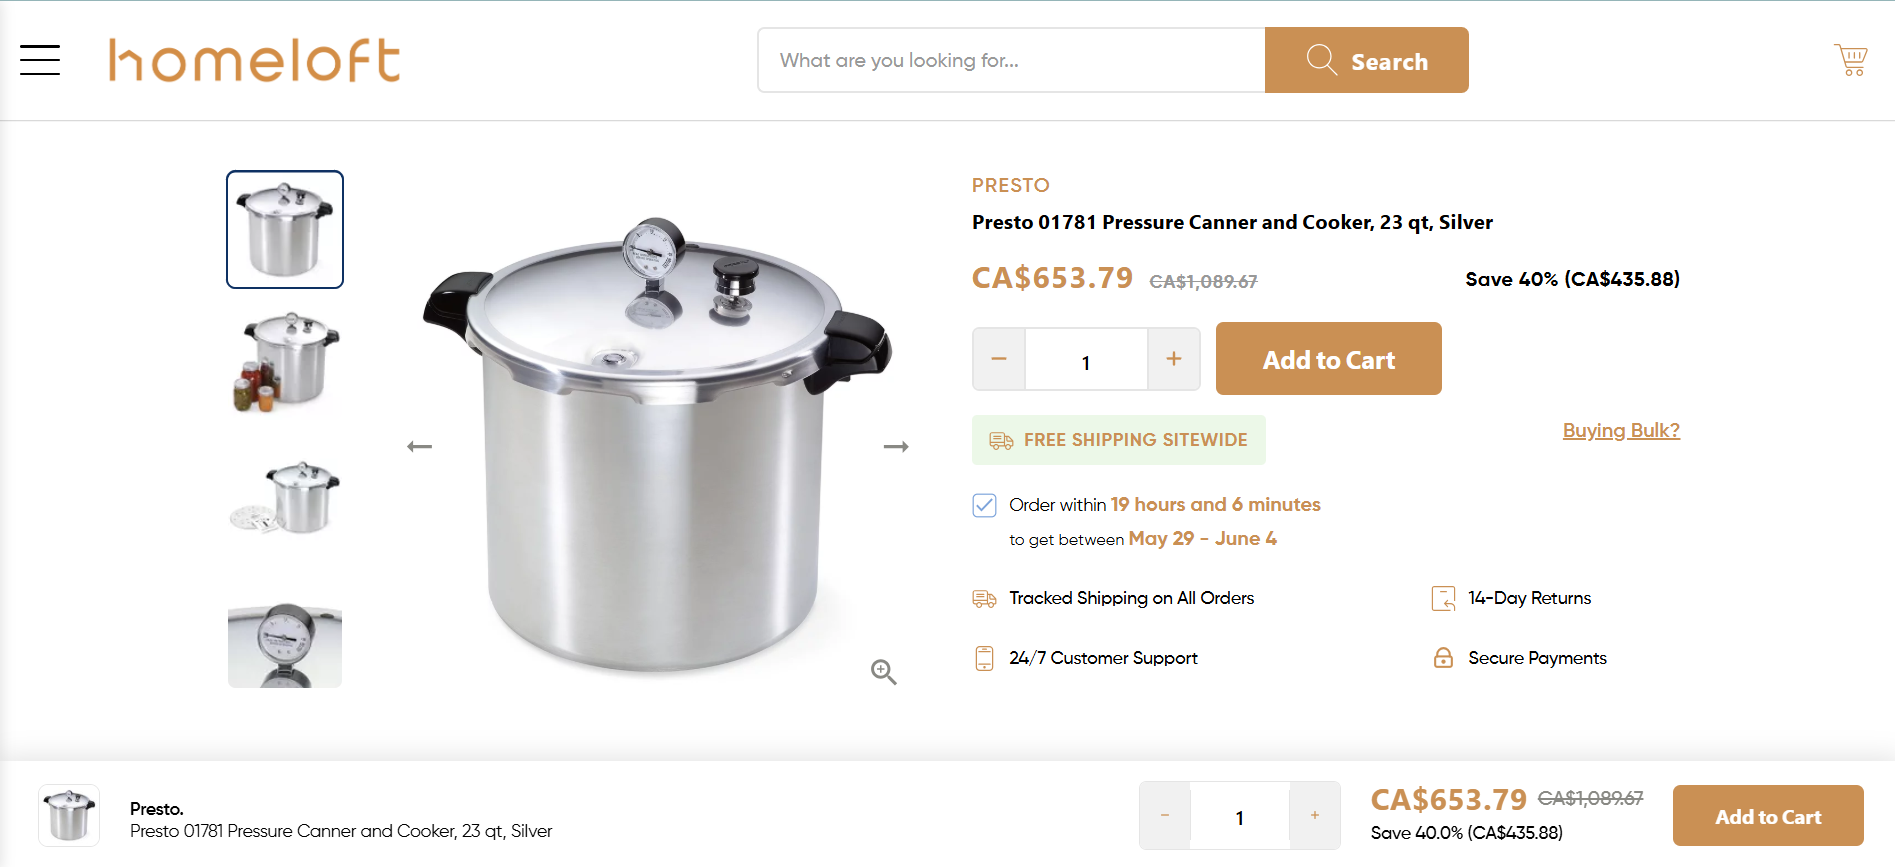Open the Buying Bulk? link
Viewport: 1895px width, 867px height.
click(x=1621, y=430)
